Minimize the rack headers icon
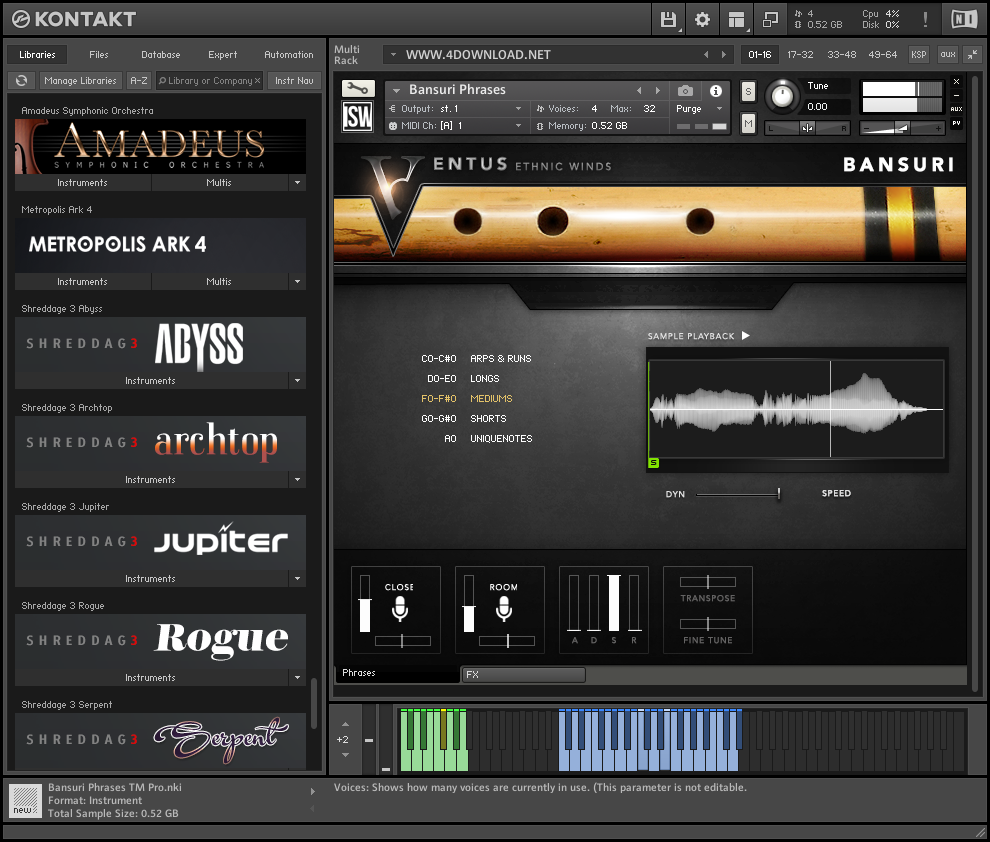Viewport: 990px width, 842px height. pos(972,55)
